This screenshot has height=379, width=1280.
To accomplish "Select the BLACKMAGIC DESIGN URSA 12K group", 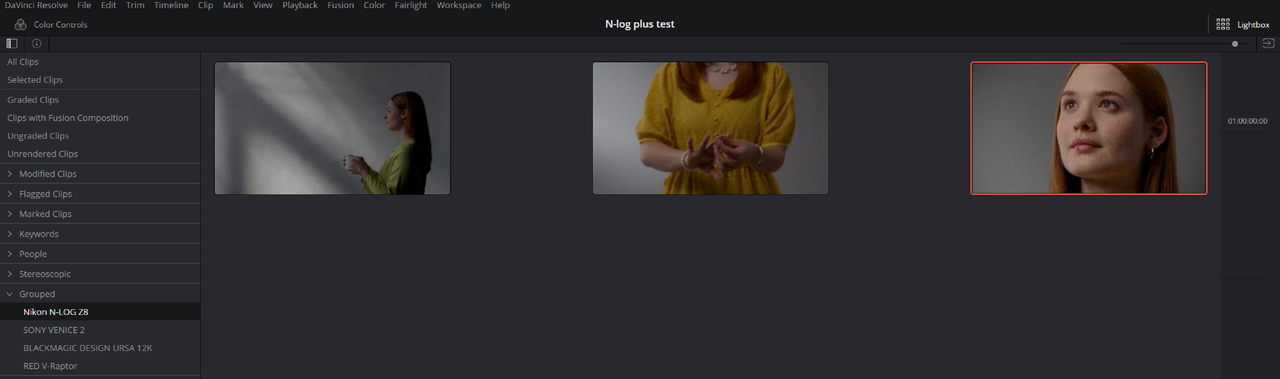I will pos(100,348).
